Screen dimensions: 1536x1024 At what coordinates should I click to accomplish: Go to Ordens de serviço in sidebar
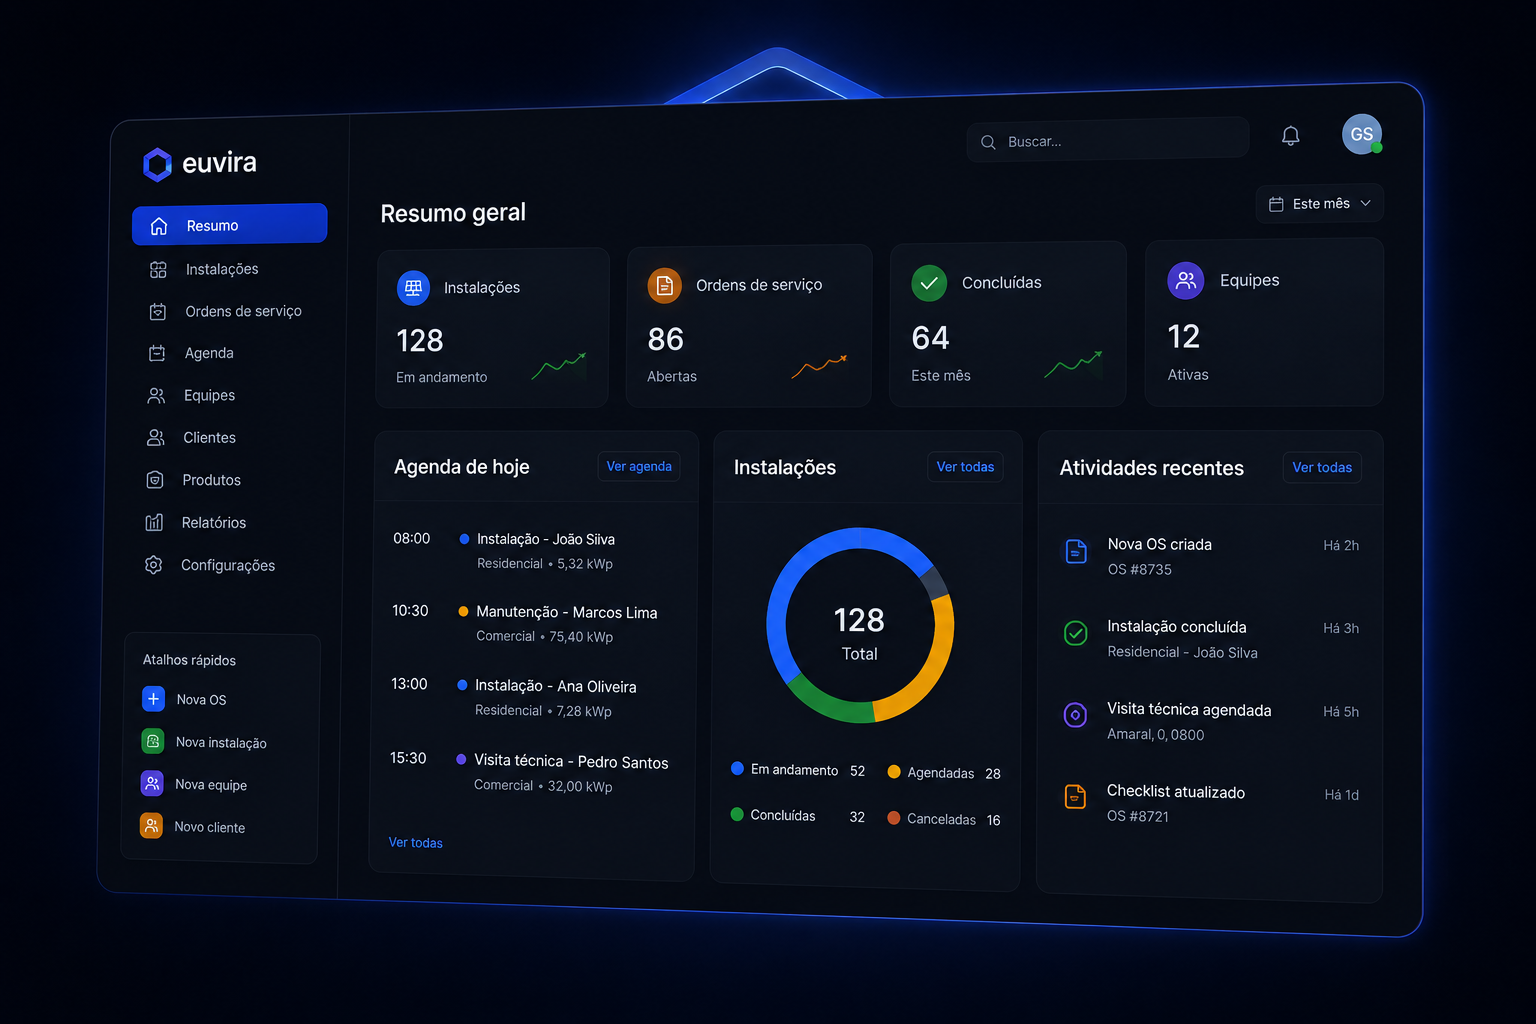coord(243,311)
